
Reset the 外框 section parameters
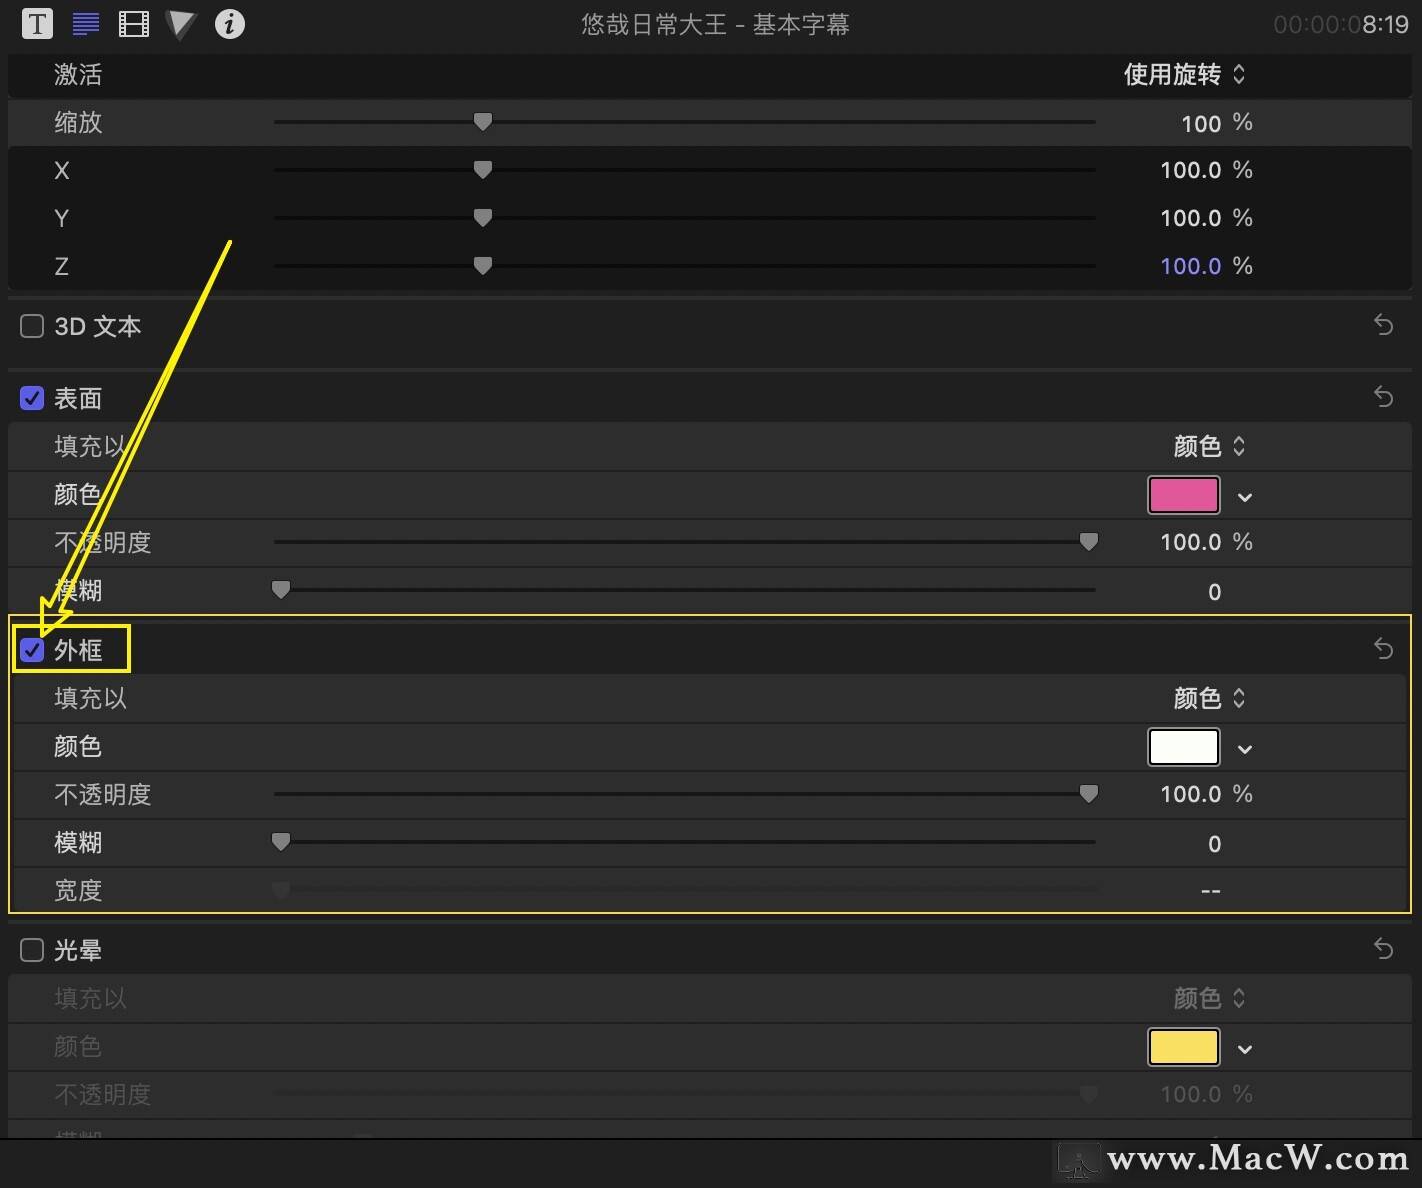pyautogui.click(x=1383, y=649)
